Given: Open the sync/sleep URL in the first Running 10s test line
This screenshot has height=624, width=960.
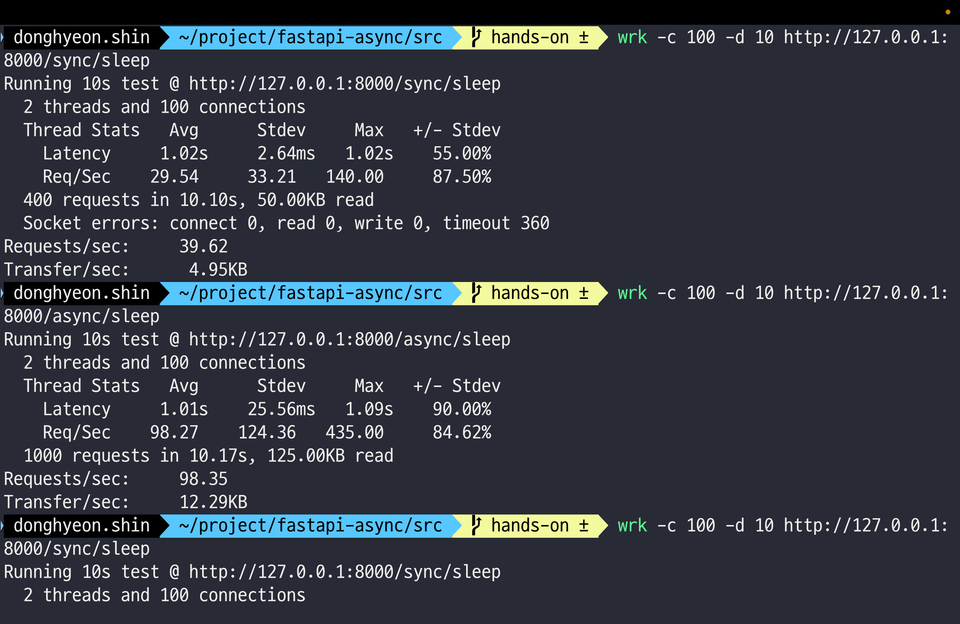Looking at the screenshot, I should click(x=344, y=83).
